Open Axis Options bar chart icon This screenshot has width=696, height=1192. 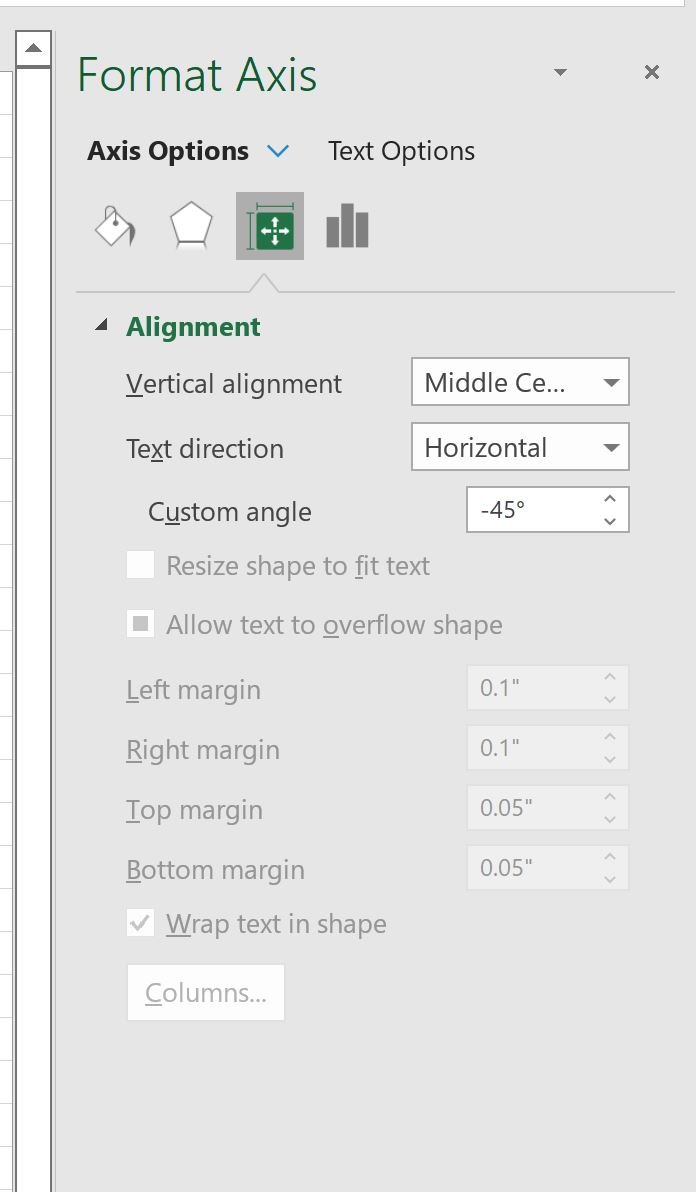click(345, 225)
